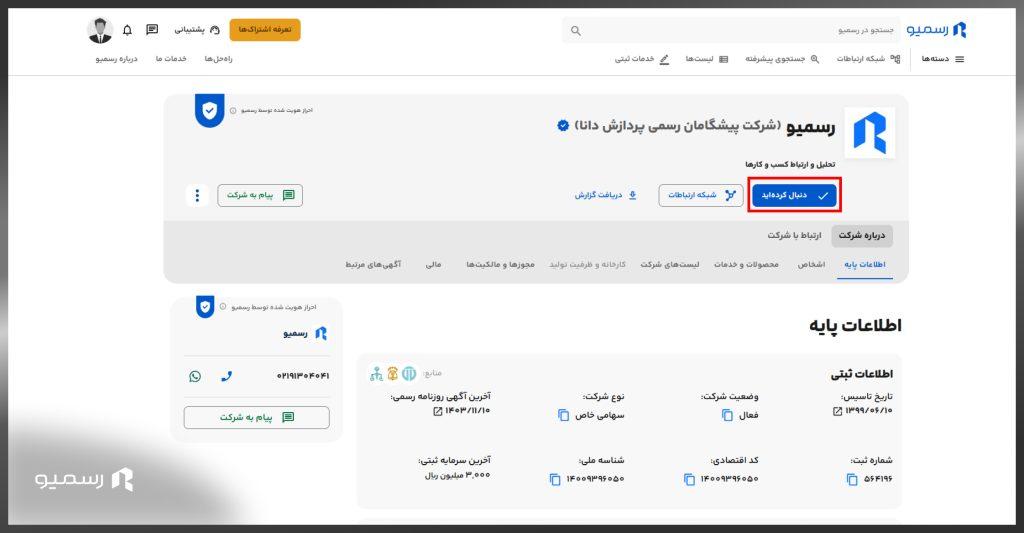Click the رسمیو logo in header
The height and width of the screenshot is (533, 1024).
pos(936,30)
